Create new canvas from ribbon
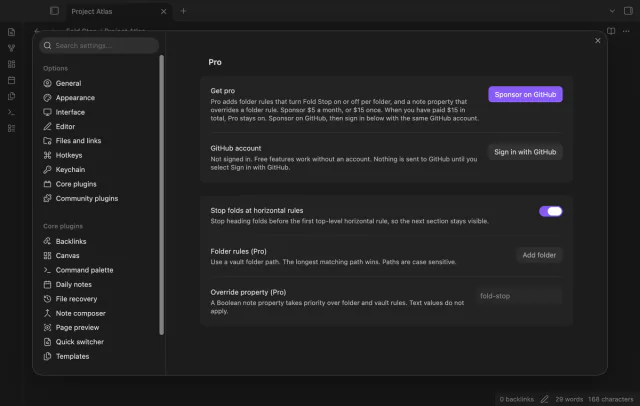Screen dimensions: 640x406 pos(11,64)
